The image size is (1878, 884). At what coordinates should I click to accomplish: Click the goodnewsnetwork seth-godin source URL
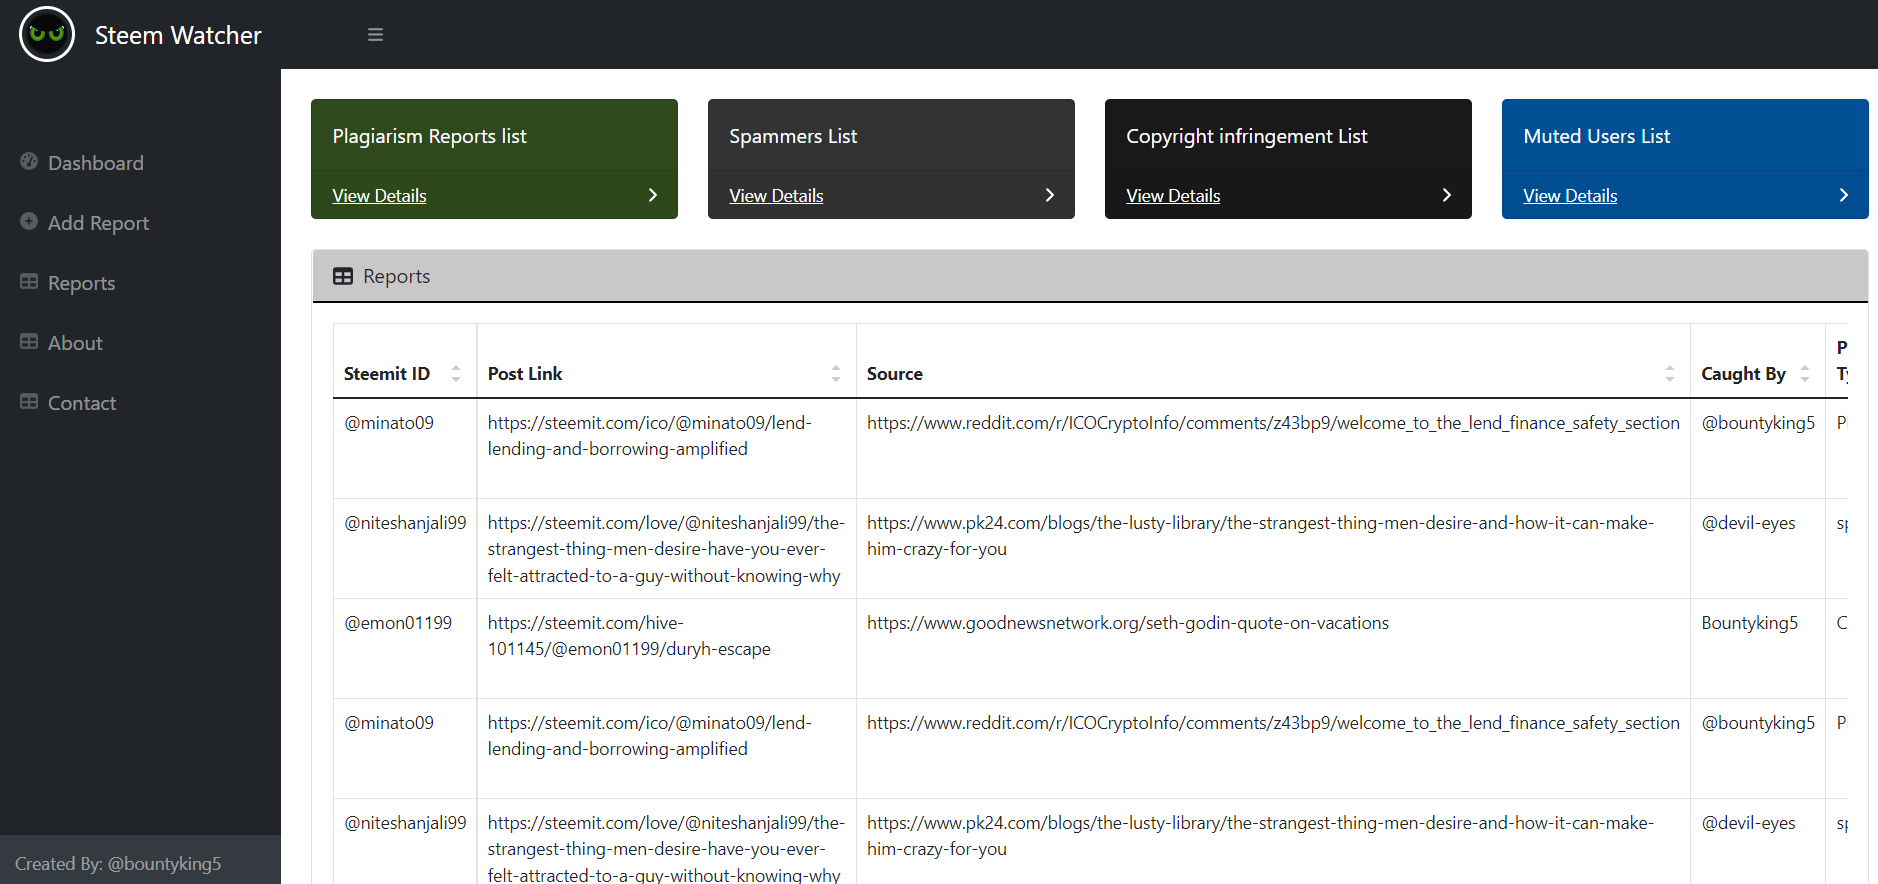[1128, 623]
